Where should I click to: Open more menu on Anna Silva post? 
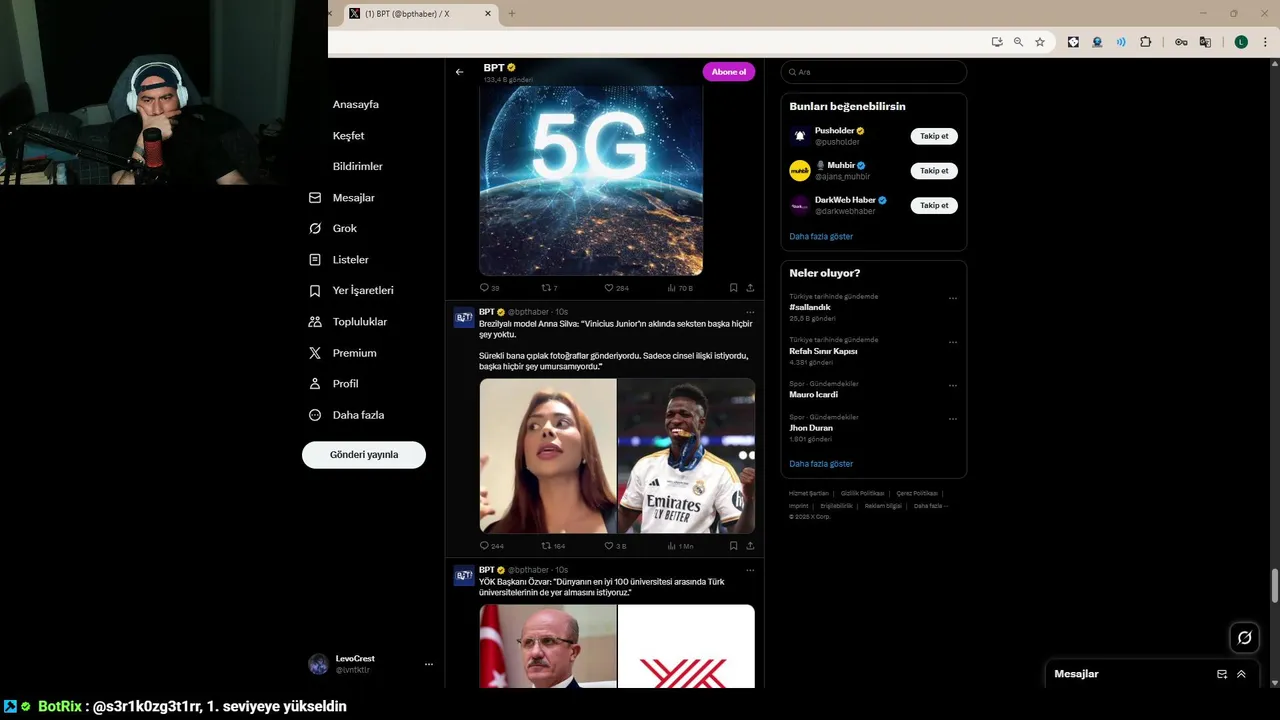[750, 313]
